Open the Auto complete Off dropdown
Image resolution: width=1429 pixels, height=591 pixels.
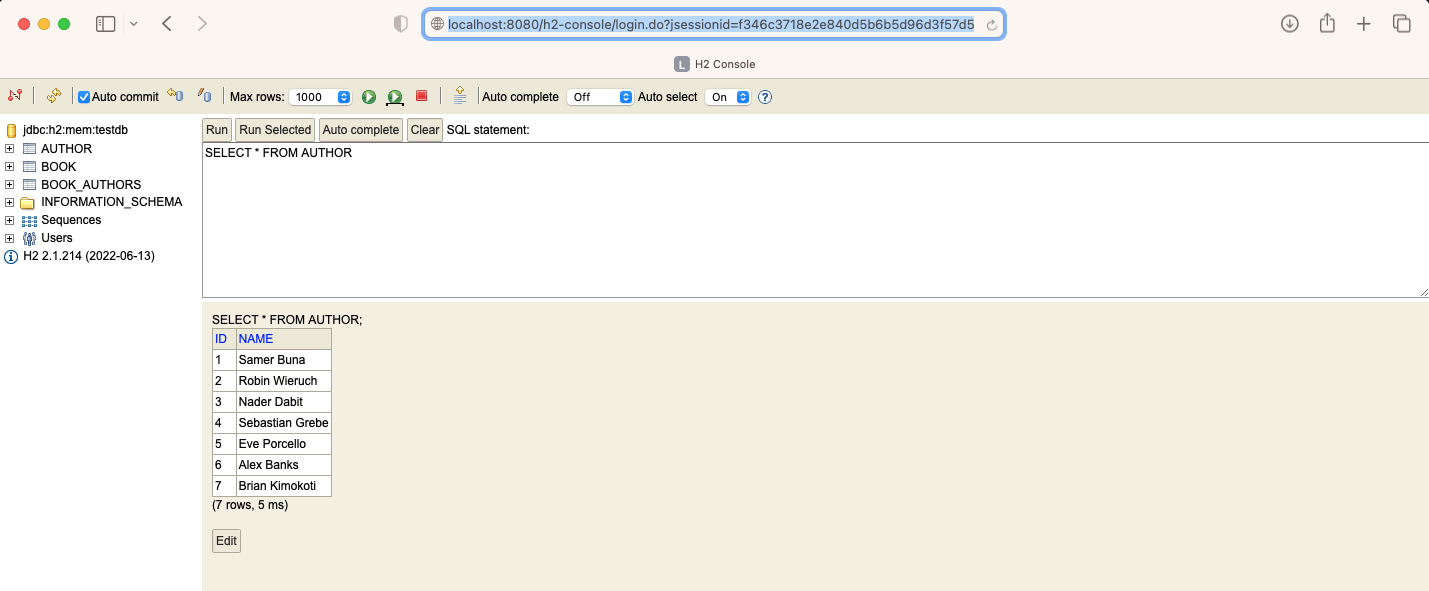coord(600,97)
